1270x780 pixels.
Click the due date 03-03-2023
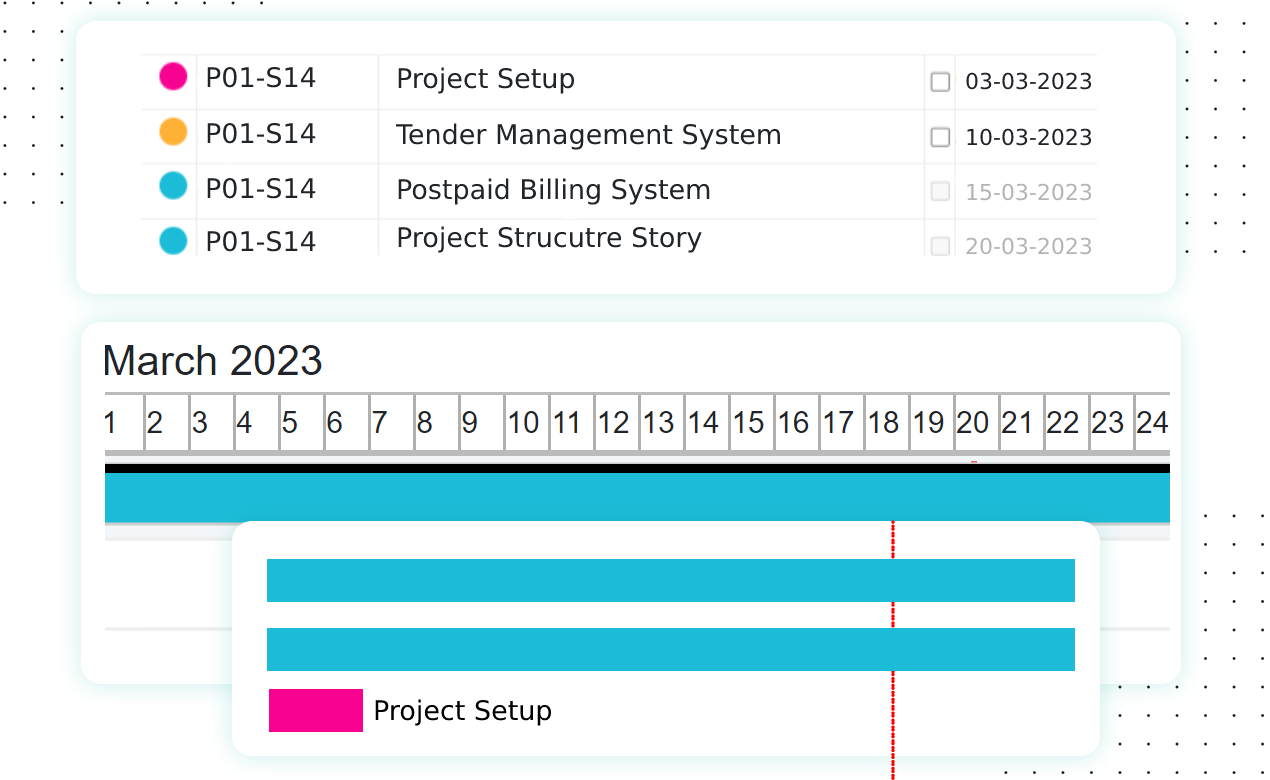tap(1026, 81)
